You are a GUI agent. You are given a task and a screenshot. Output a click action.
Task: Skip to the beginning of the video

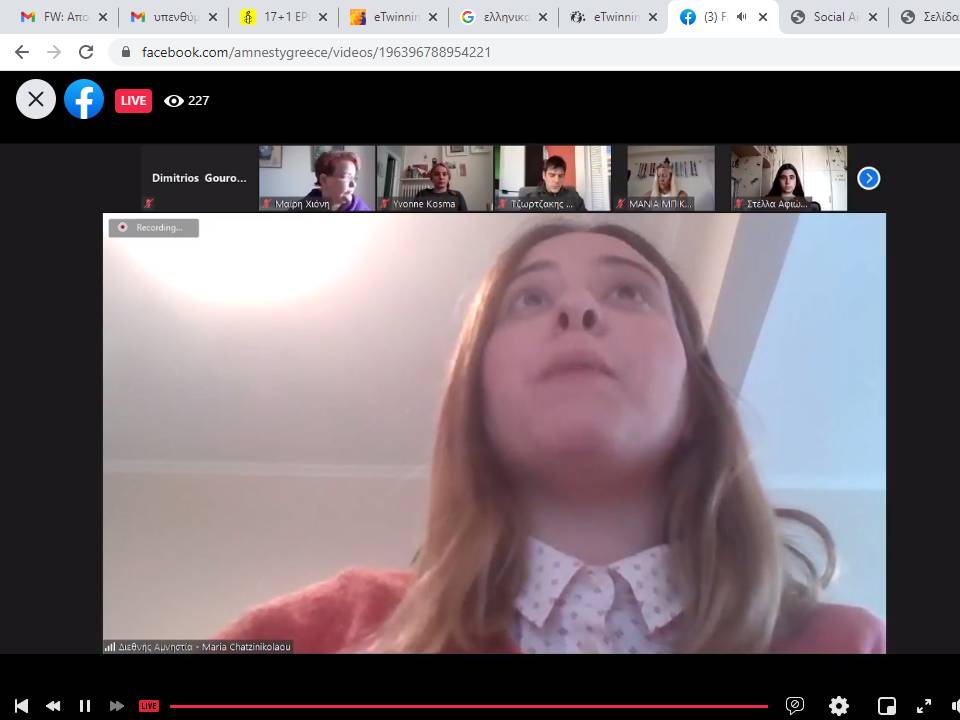(21, 706)
